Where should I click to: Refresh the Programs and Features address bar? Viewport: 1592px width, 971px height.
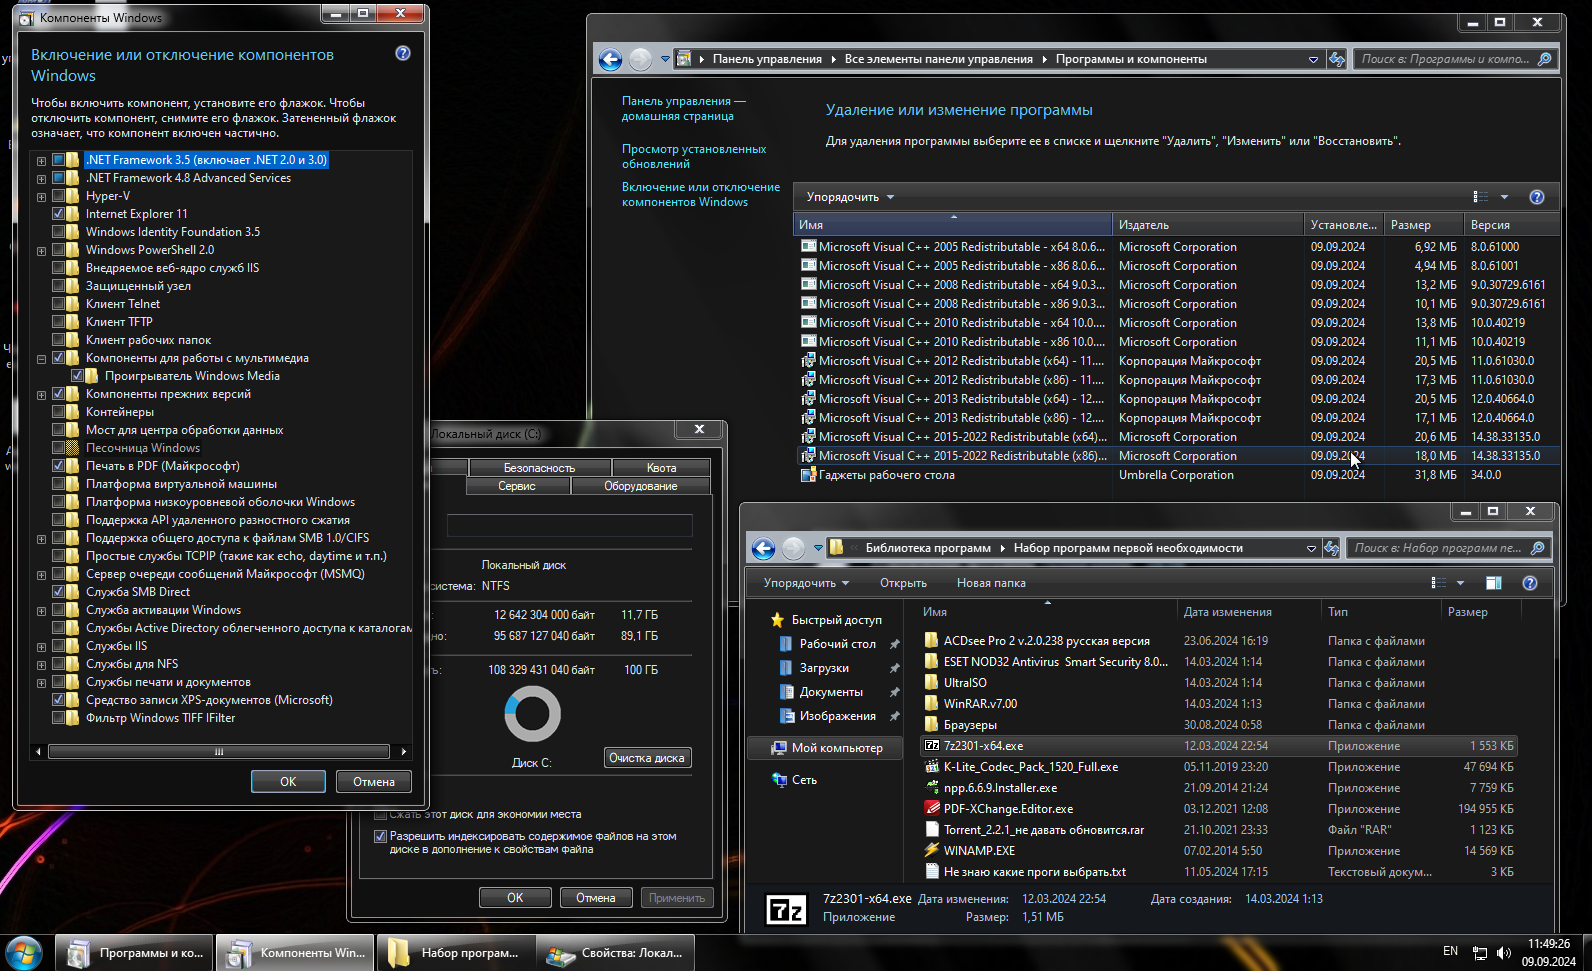(1337, 59)
